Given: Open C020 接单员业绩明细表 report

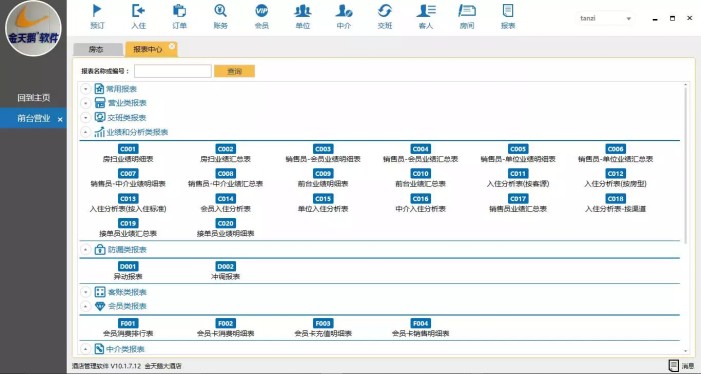Looking at the screenshot, I should (x=225, y=228).
